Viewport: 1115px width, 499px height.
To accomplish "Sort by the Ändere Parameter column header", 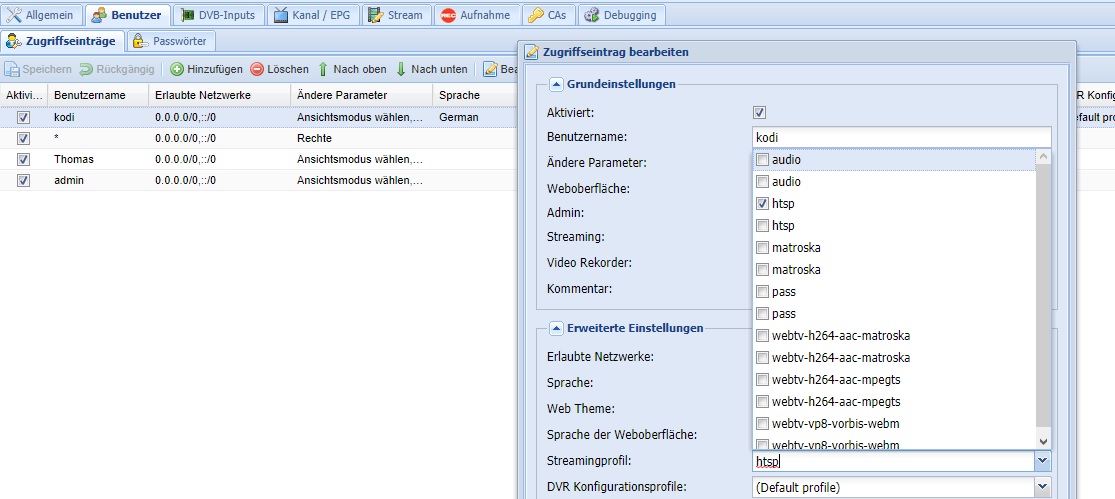I will pyautogui.click(x=362, y=95).
